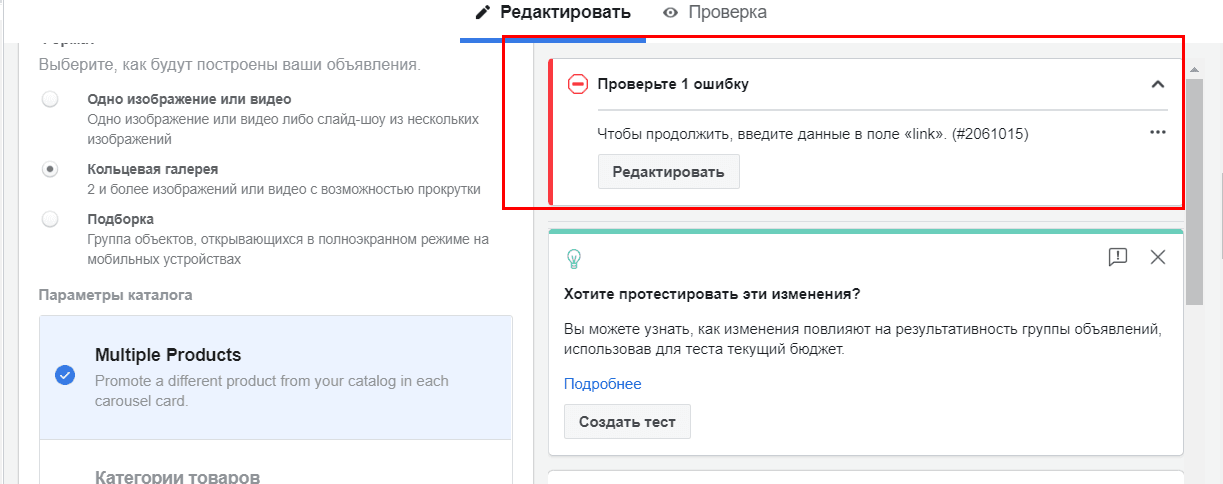Select the Multiple Products catalog option
This screenshot has height=484, width=1223.
coord(276,377)
